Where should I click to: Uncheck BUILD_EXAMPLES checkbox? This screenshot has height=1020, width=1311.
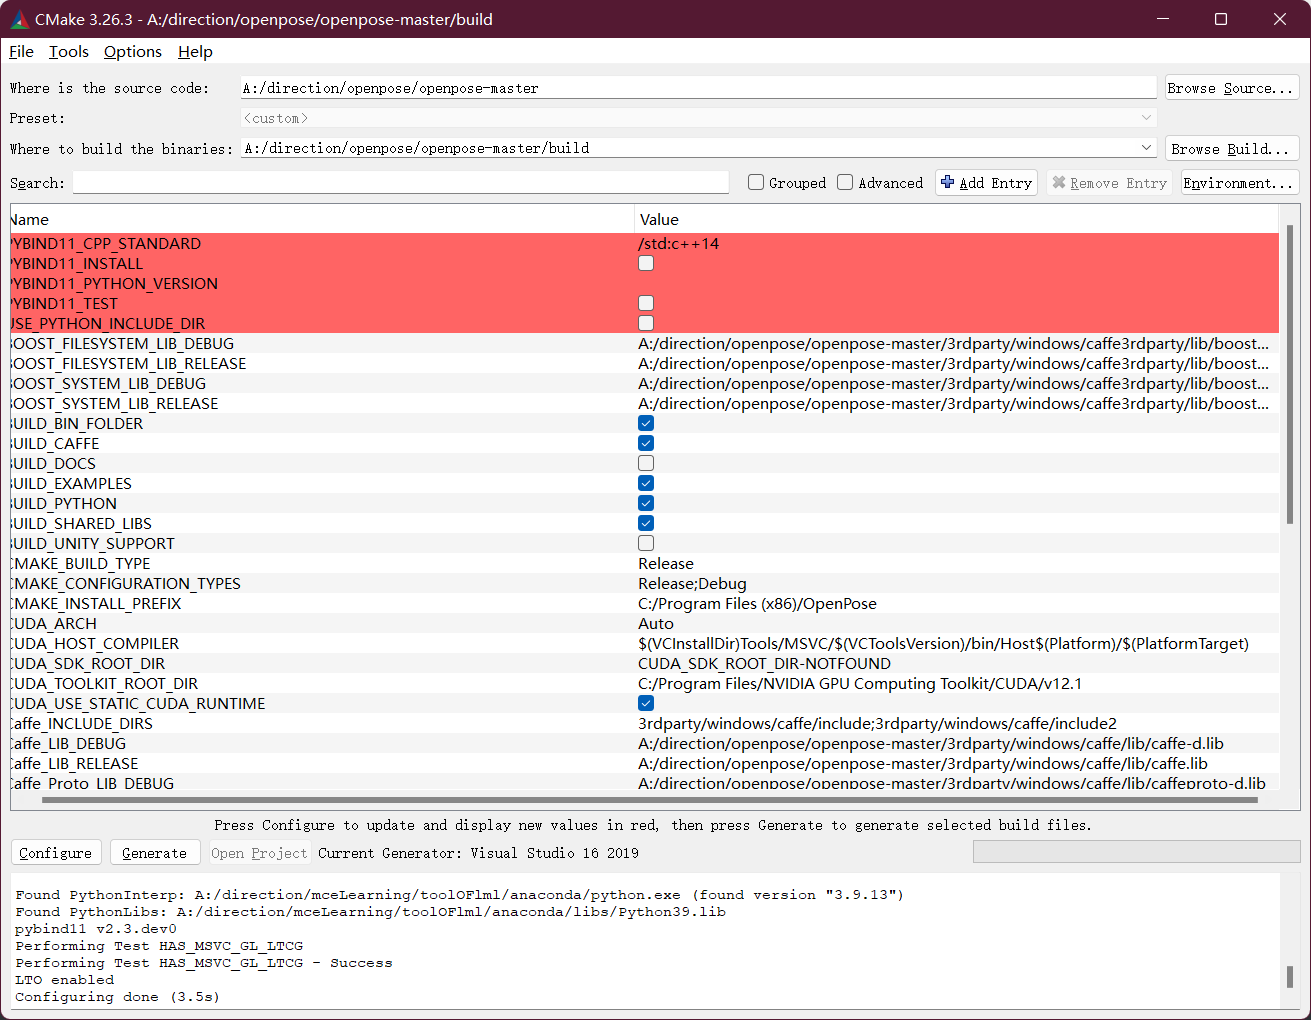coord(646,483)
